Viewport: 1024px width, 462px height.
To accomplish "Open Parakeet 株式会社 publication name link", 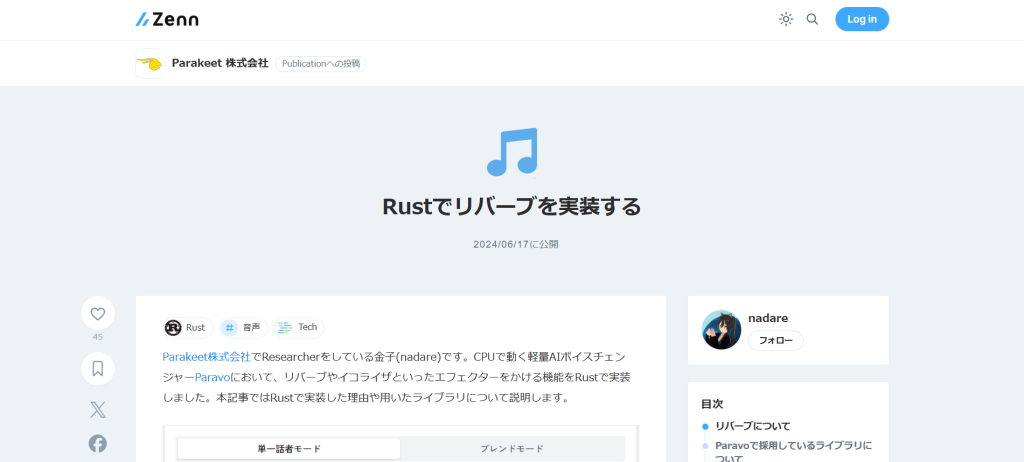I will (x=220, y=63).
